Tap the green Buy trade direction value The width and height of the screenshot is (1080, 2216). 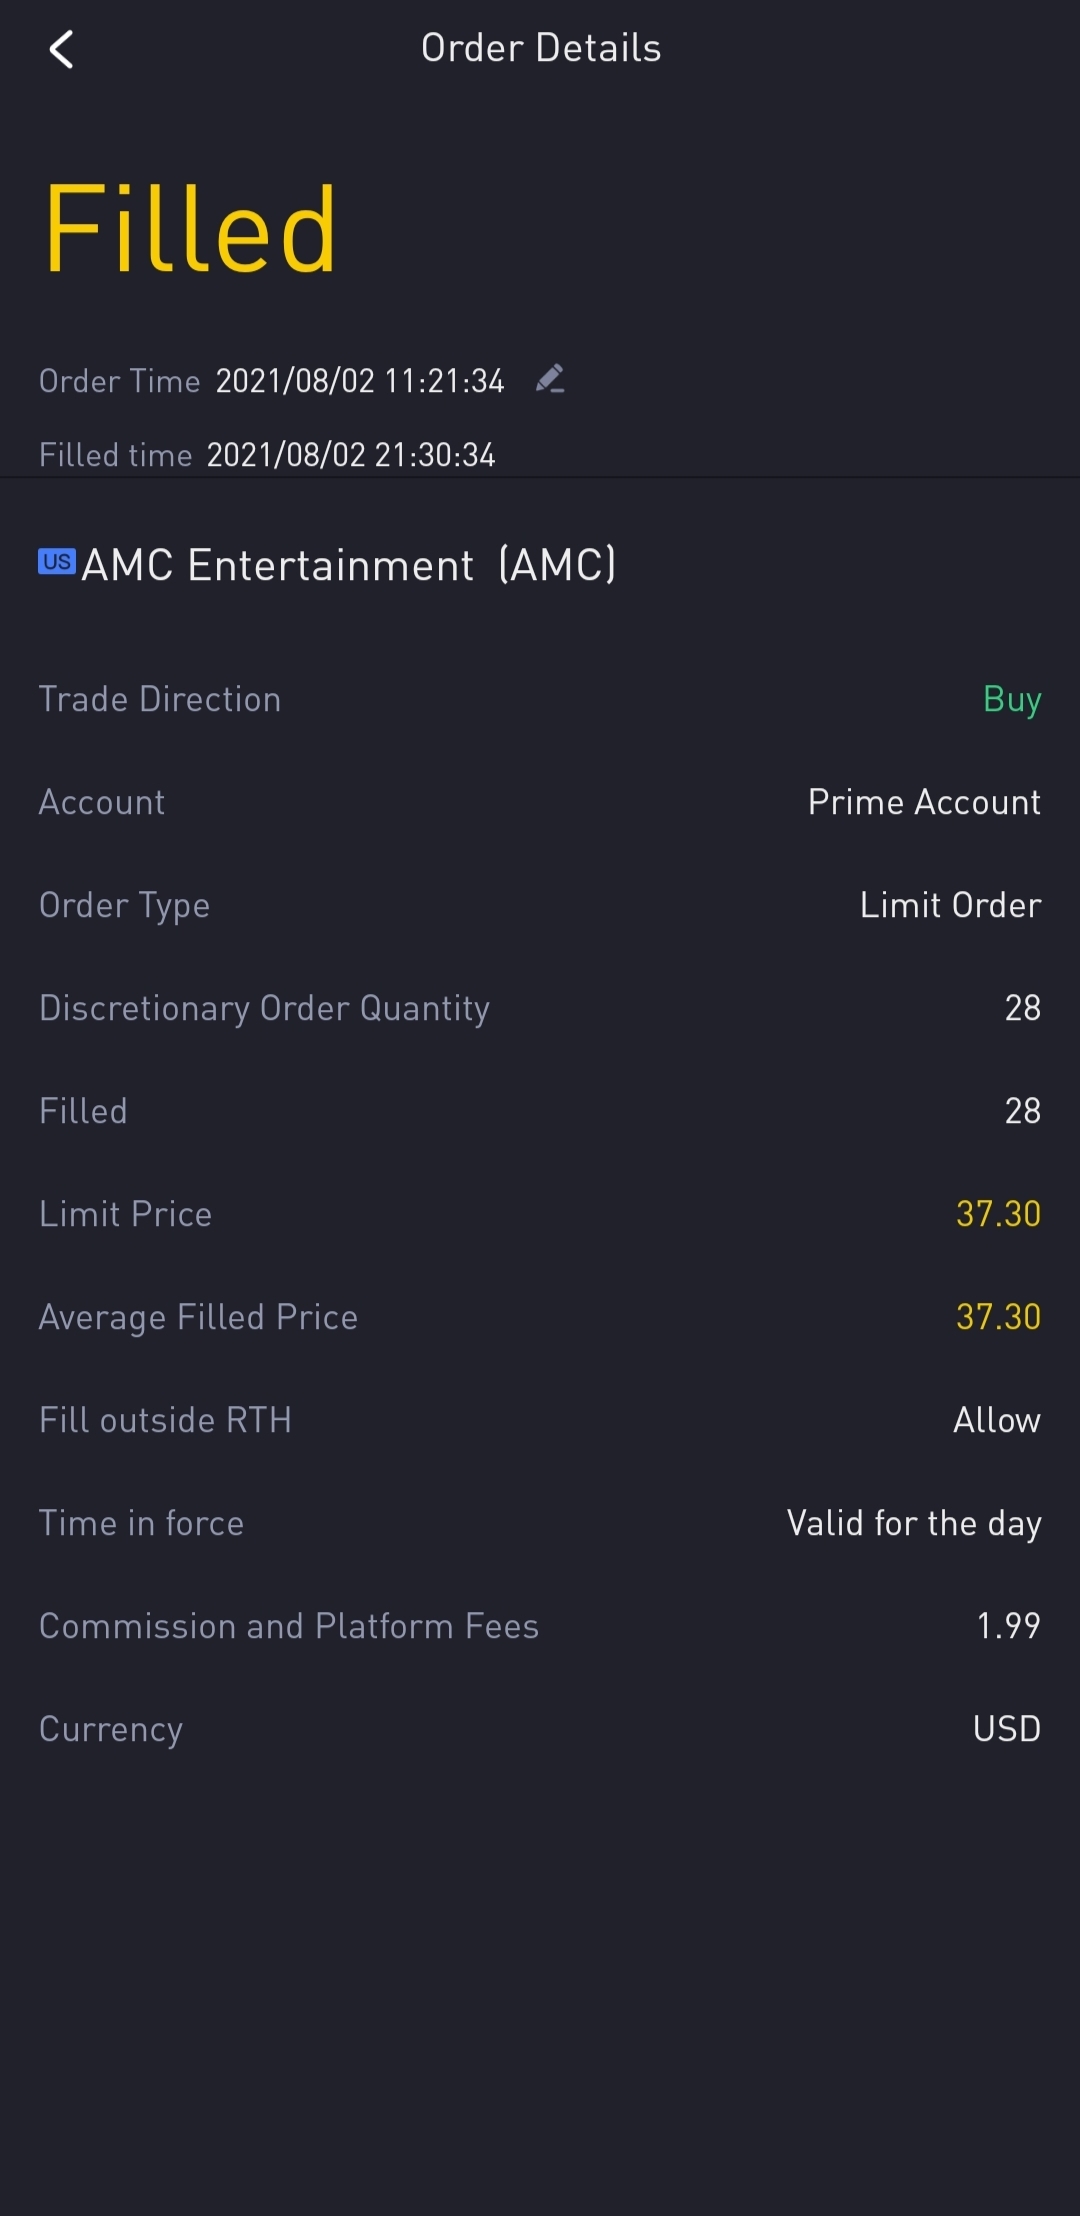[x=1011, y=699]
